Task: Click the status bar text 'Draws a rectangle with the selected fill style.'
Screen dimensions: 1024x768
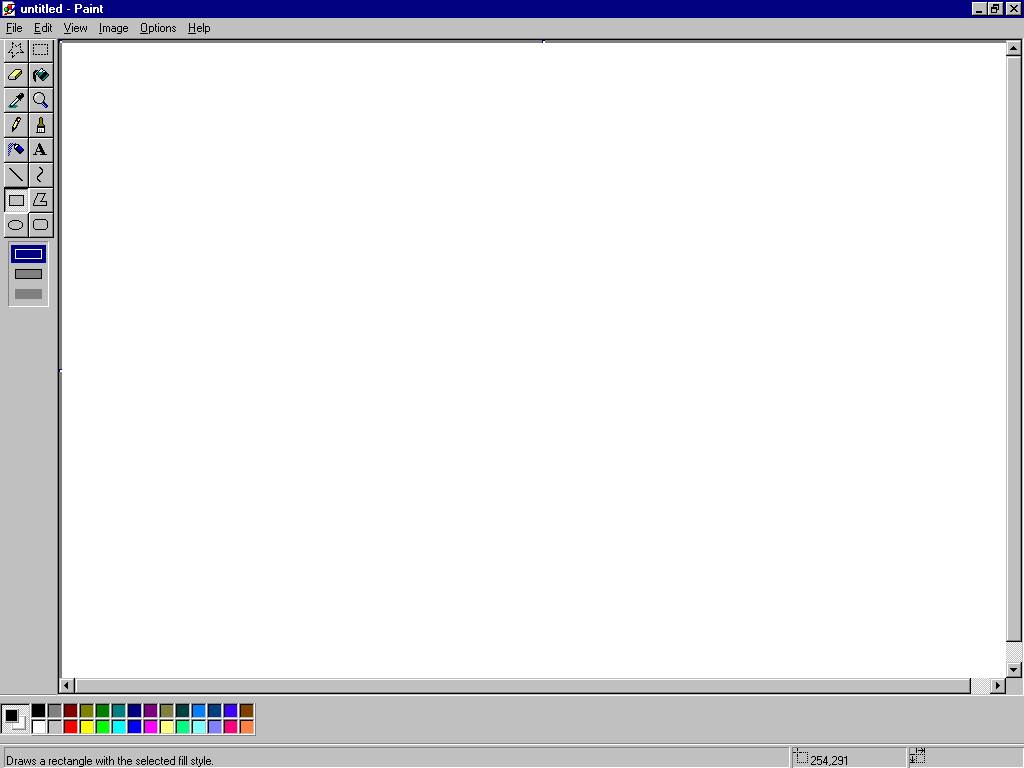Action: [x=110, y=761]
